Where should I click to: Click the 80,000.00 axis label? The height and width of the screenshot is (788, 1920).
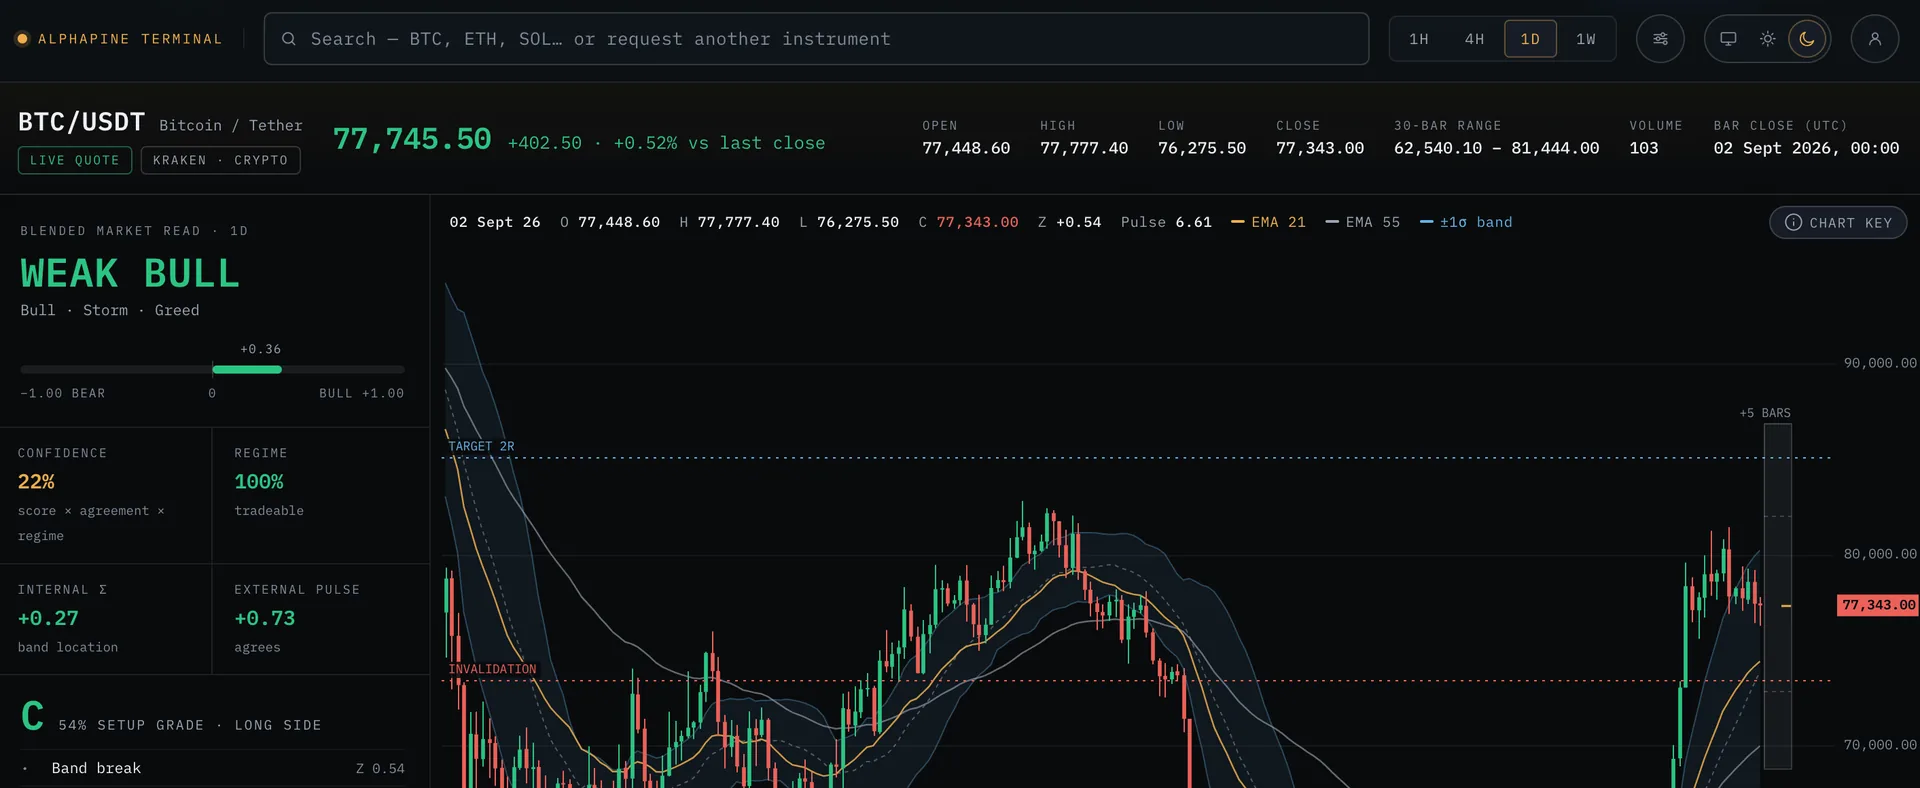point(1880,554)
